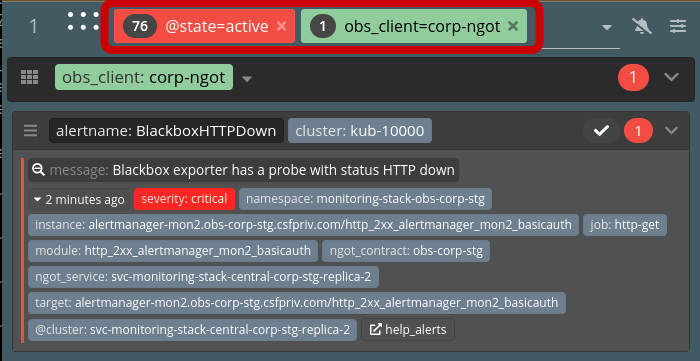700x361 pixels.
Task: Open the obs_client: corp-ngot label dropdown
Action: (247, 79)
